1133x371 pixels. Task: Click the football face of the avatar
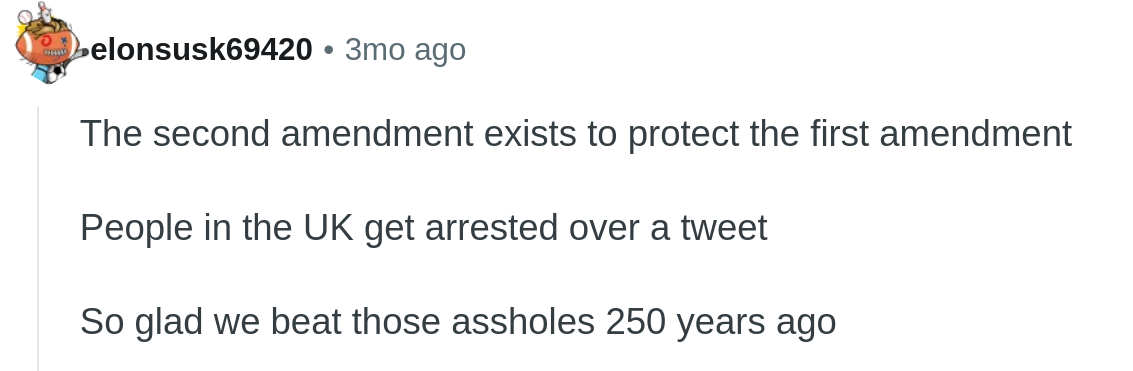48,48
